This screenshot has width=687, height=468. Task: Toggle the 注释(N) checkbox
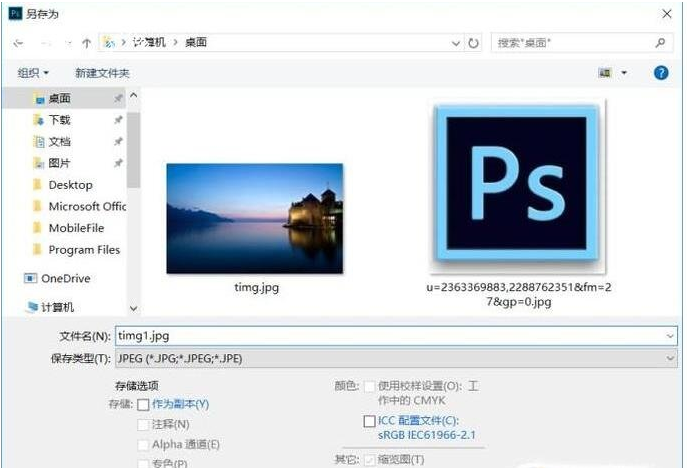tap(143, 425)
